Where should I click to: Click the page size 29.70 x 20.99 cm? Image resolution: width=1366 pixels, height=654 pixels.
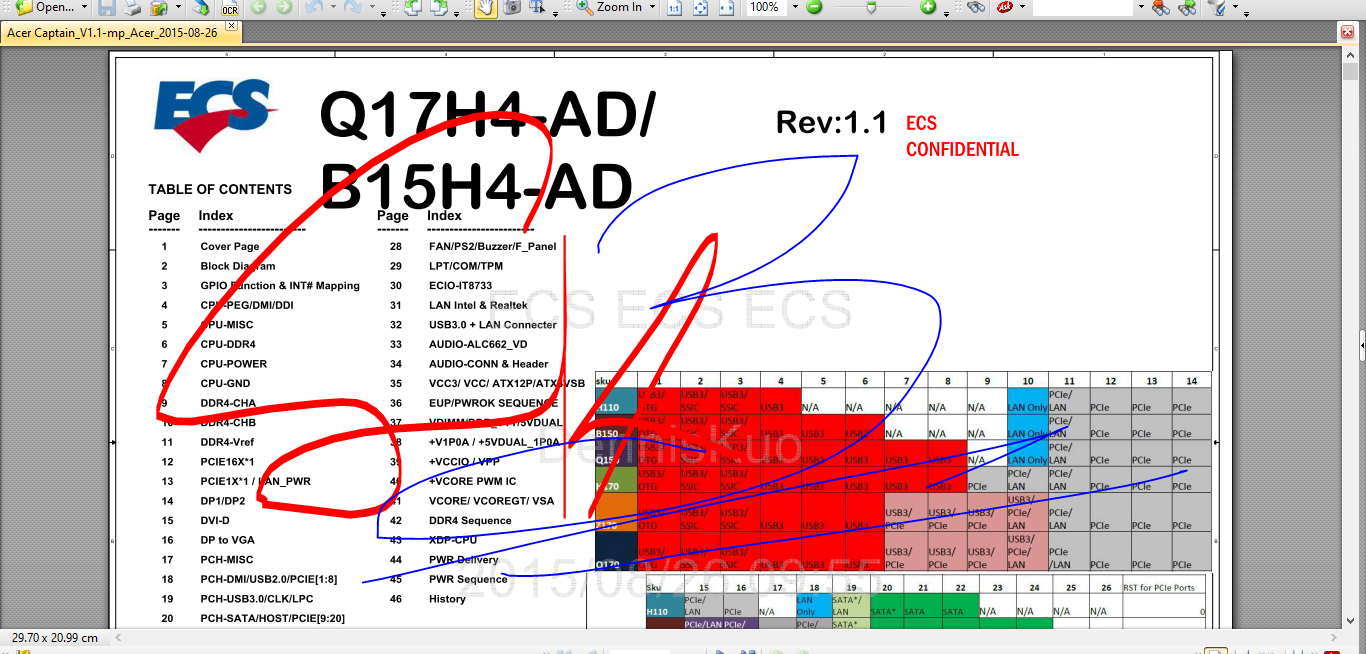tap(55, 638)
